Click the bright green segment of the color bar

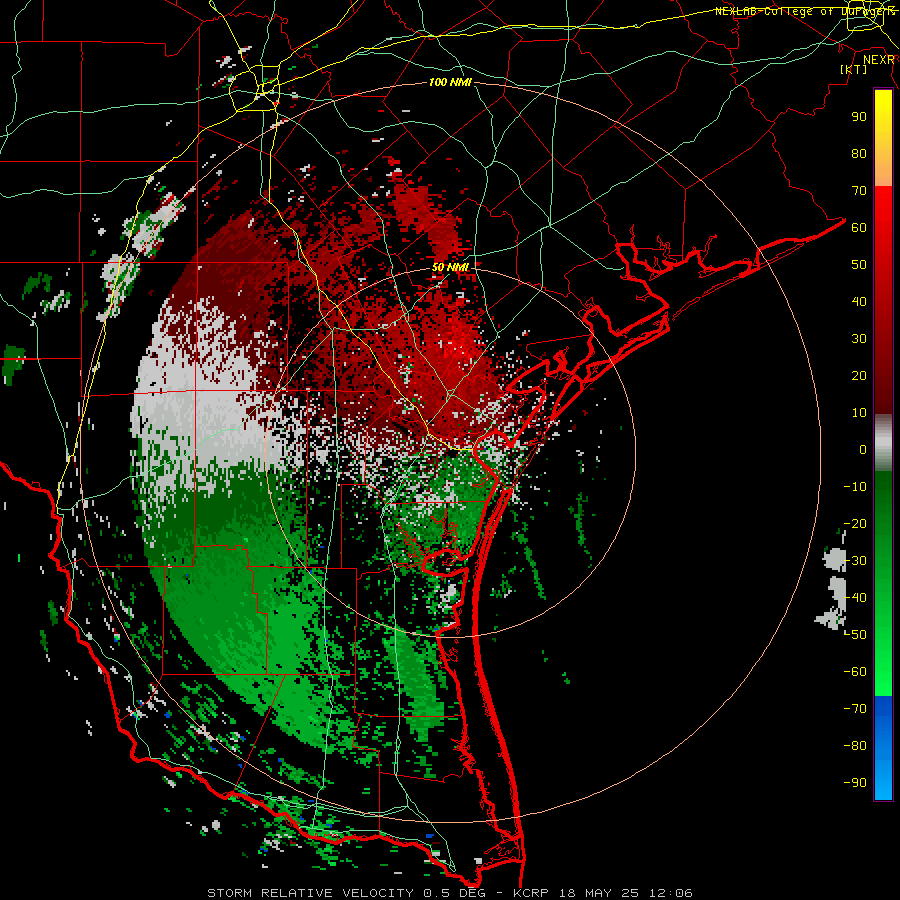(x=883, y=583)
